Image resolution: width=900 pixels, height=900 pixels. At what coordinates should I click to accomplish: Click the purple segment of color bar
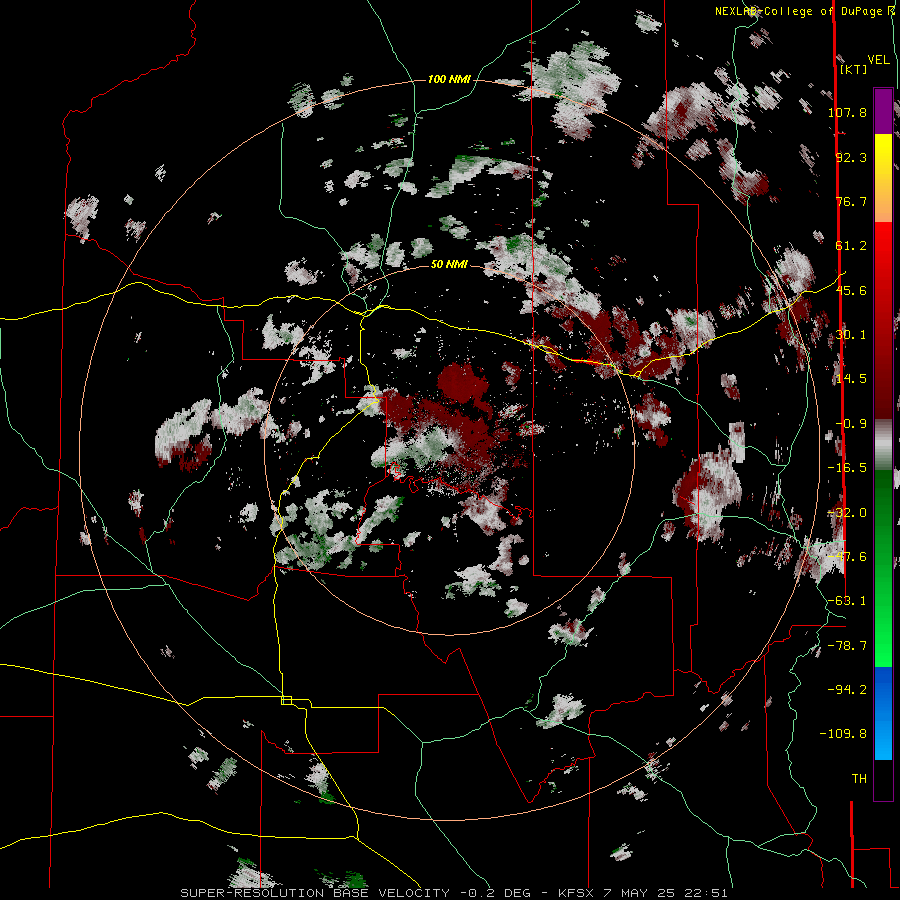(883, 111)
